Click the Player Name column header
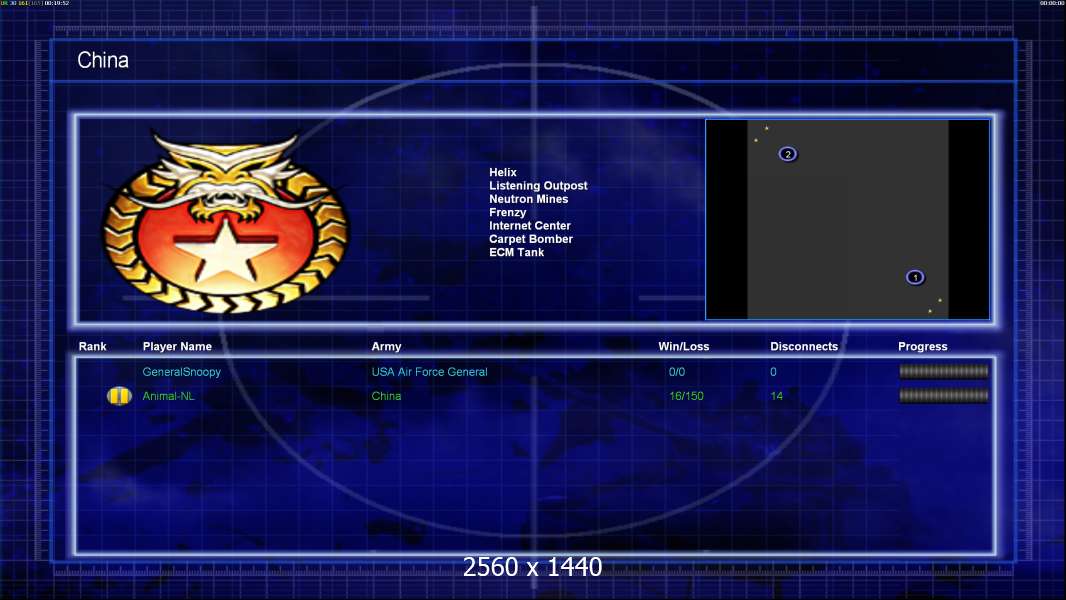The image size is (1066, 600). point(177,347)
